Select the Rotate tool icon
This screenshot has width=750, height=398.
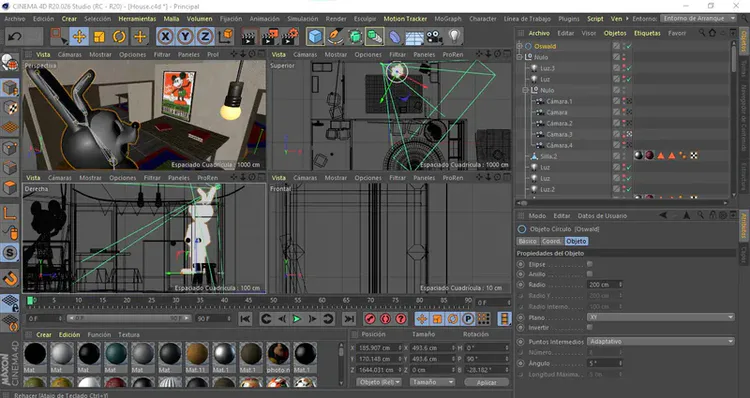(x=119, y=37)
